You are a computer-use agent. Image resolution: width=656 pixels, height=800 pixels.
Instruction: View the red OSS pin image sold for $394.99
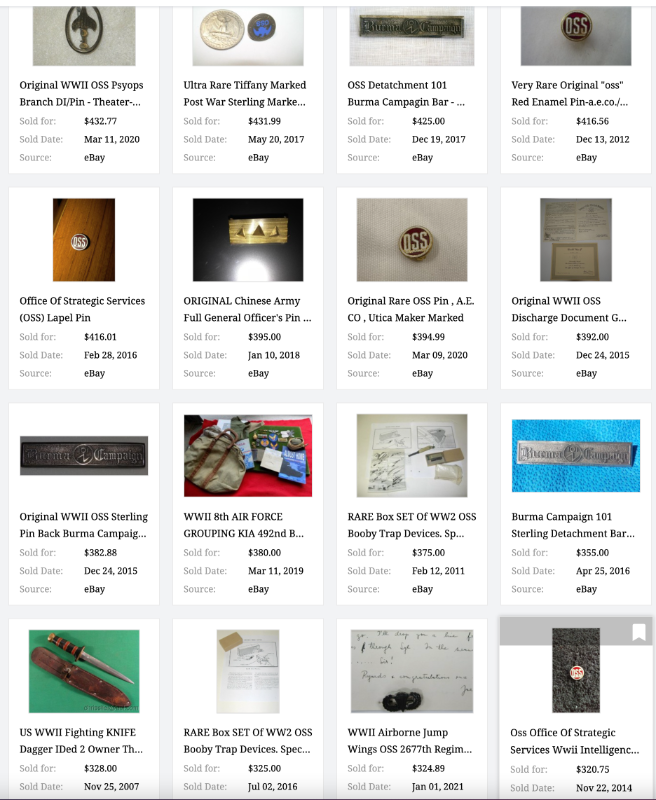pyautogui.click(x=412, y=240)
